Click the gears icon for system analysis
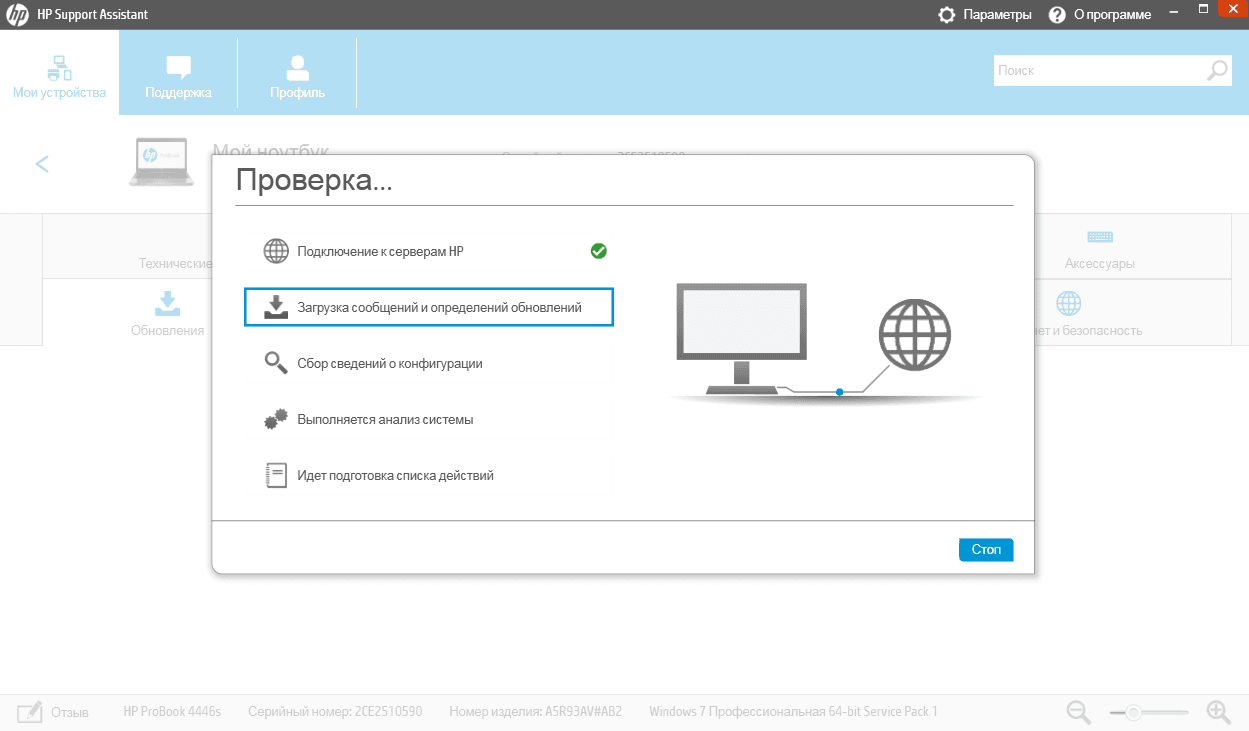 (x=276, y=419)
